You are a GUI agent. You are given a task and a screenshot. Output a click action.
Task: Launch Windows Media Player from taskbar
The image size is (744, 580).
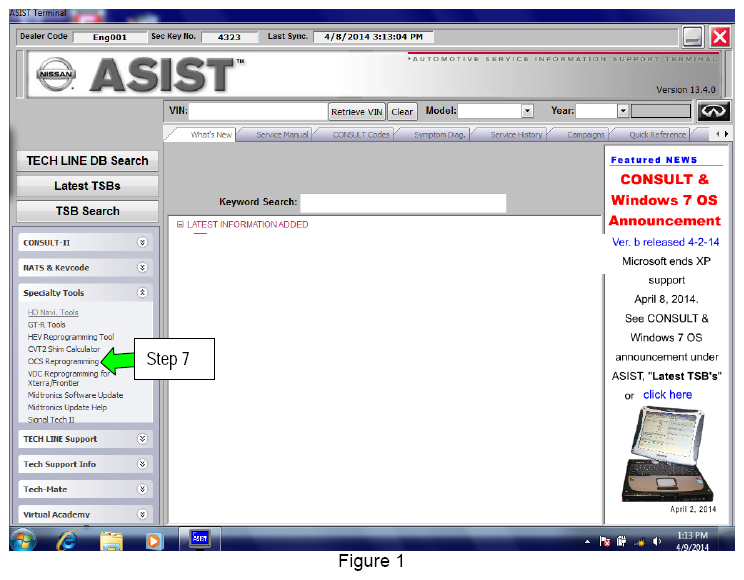coord(153,540)
